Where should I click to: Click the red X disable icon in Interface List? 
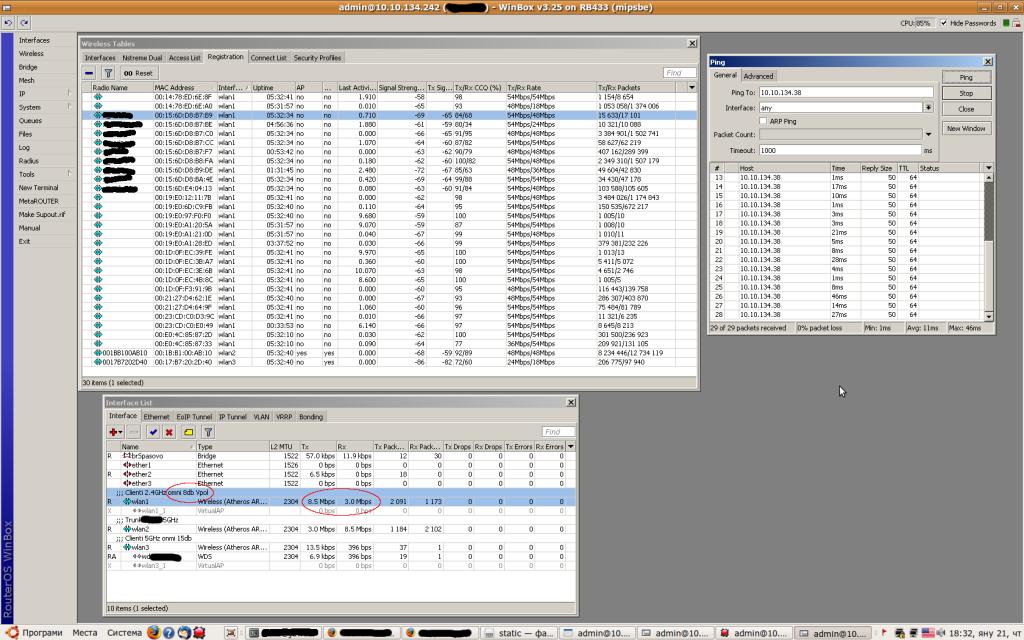click(169, 432)
